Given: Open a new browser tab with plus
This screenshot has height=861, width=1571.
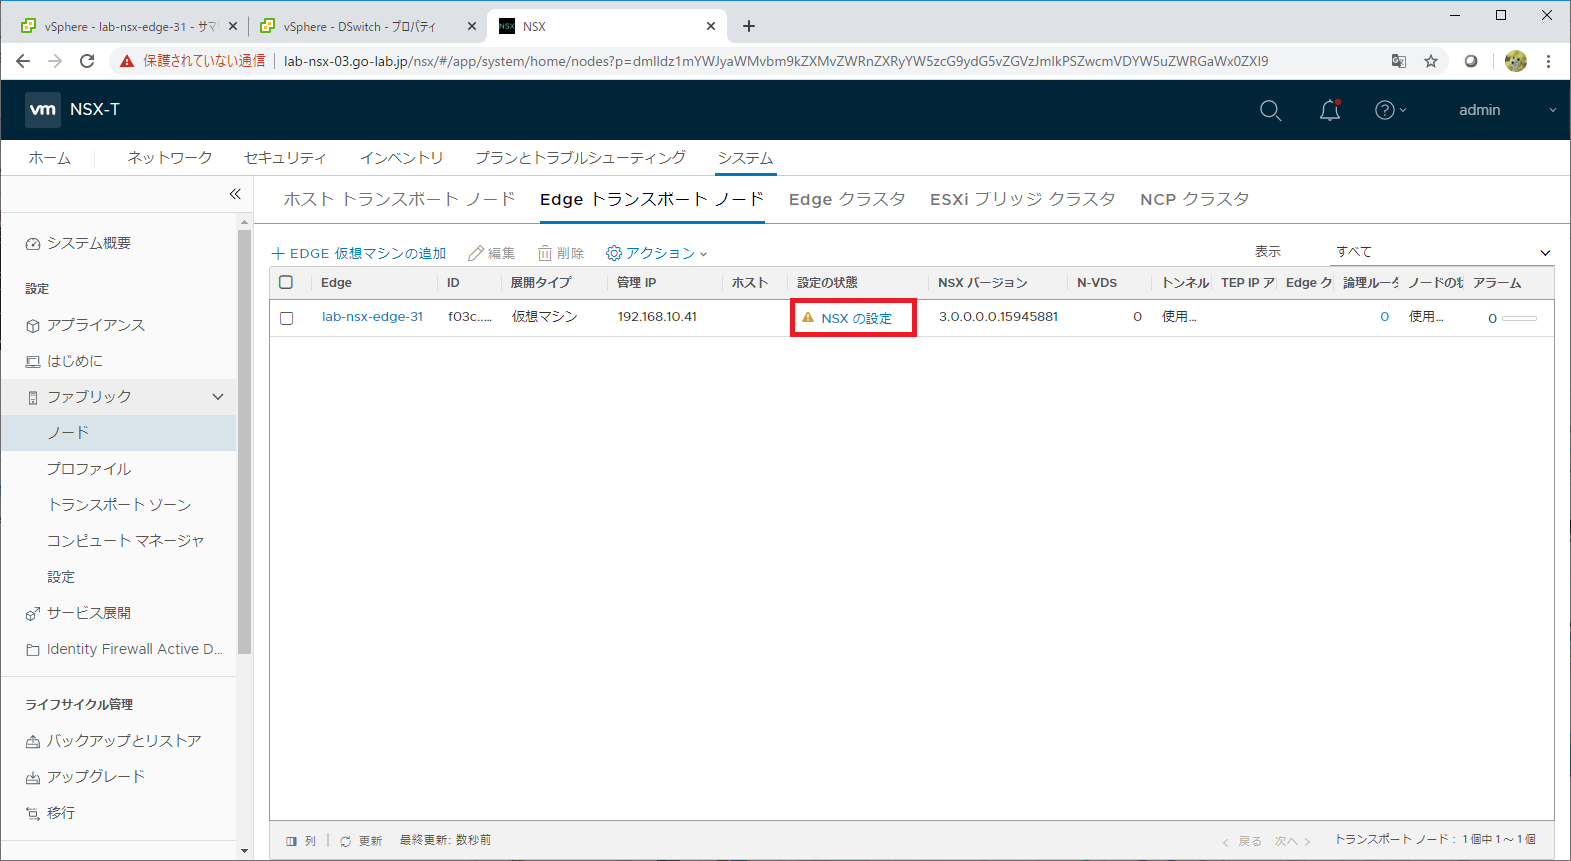Looking at the screenshot, I should pos(749,26).
